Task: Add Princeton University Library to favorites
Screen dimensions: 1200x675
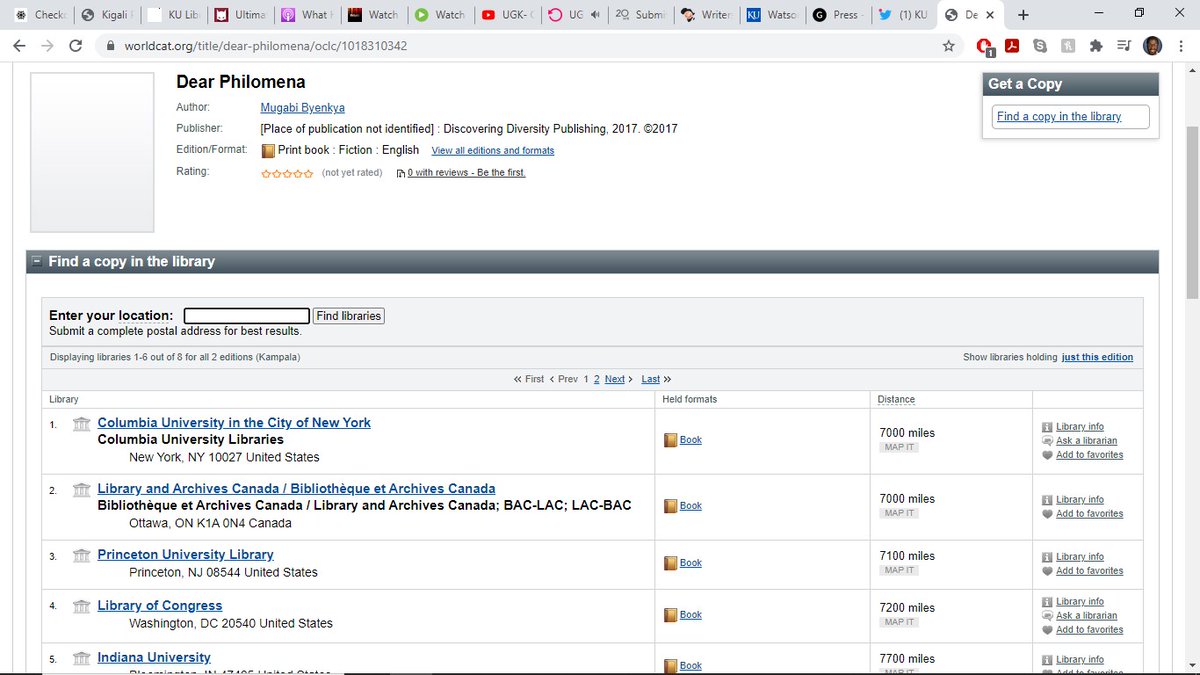Action: [1089, 571]
